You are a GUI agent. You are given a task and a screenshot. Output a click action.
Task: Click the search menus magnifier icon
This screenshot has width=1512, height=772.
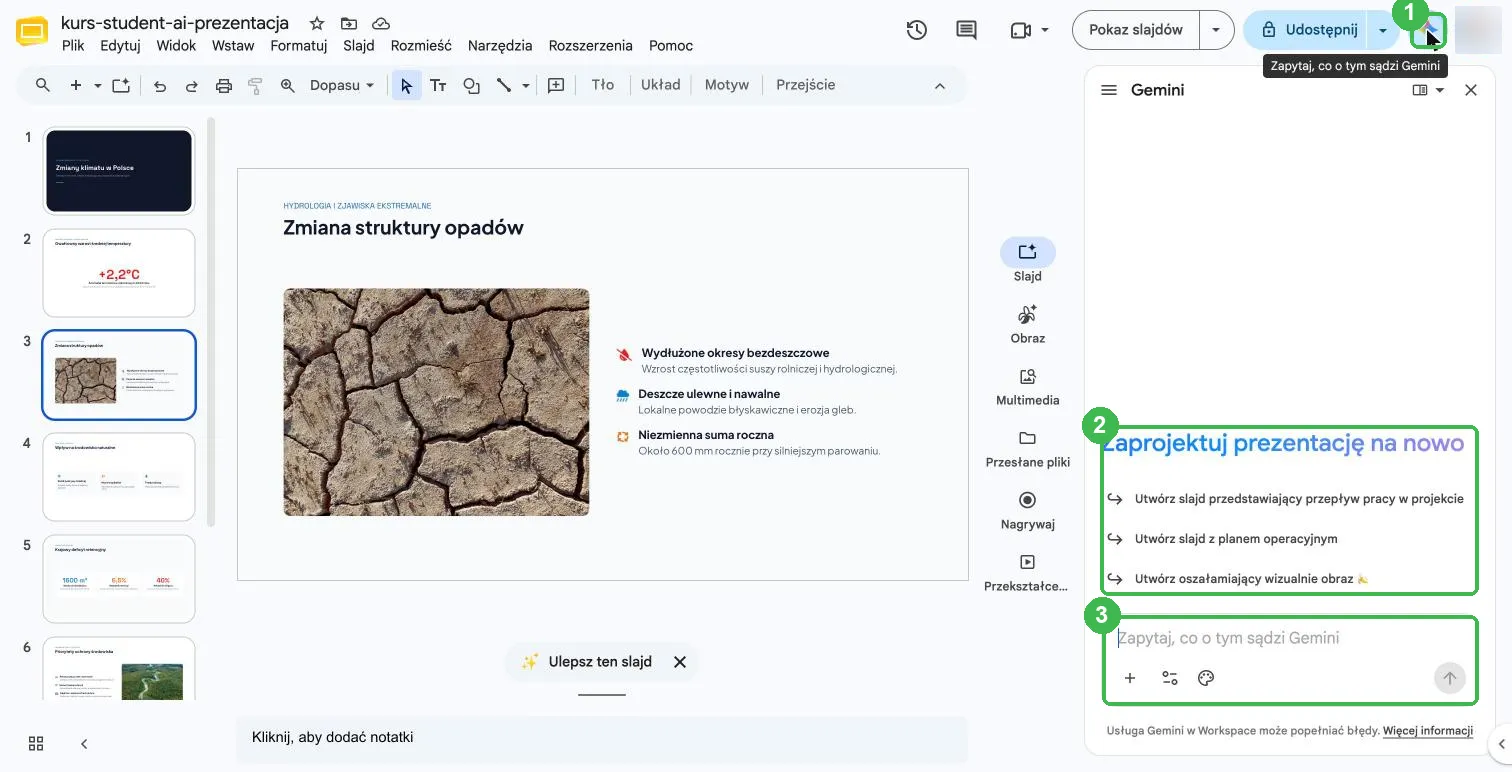(x=42, y=85)
